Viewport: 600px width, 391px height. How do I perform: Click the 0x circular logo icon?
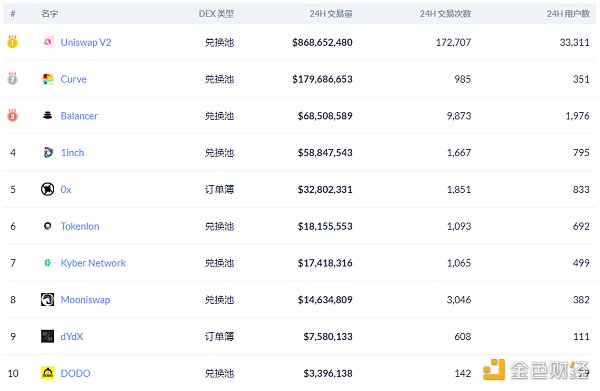47,189
